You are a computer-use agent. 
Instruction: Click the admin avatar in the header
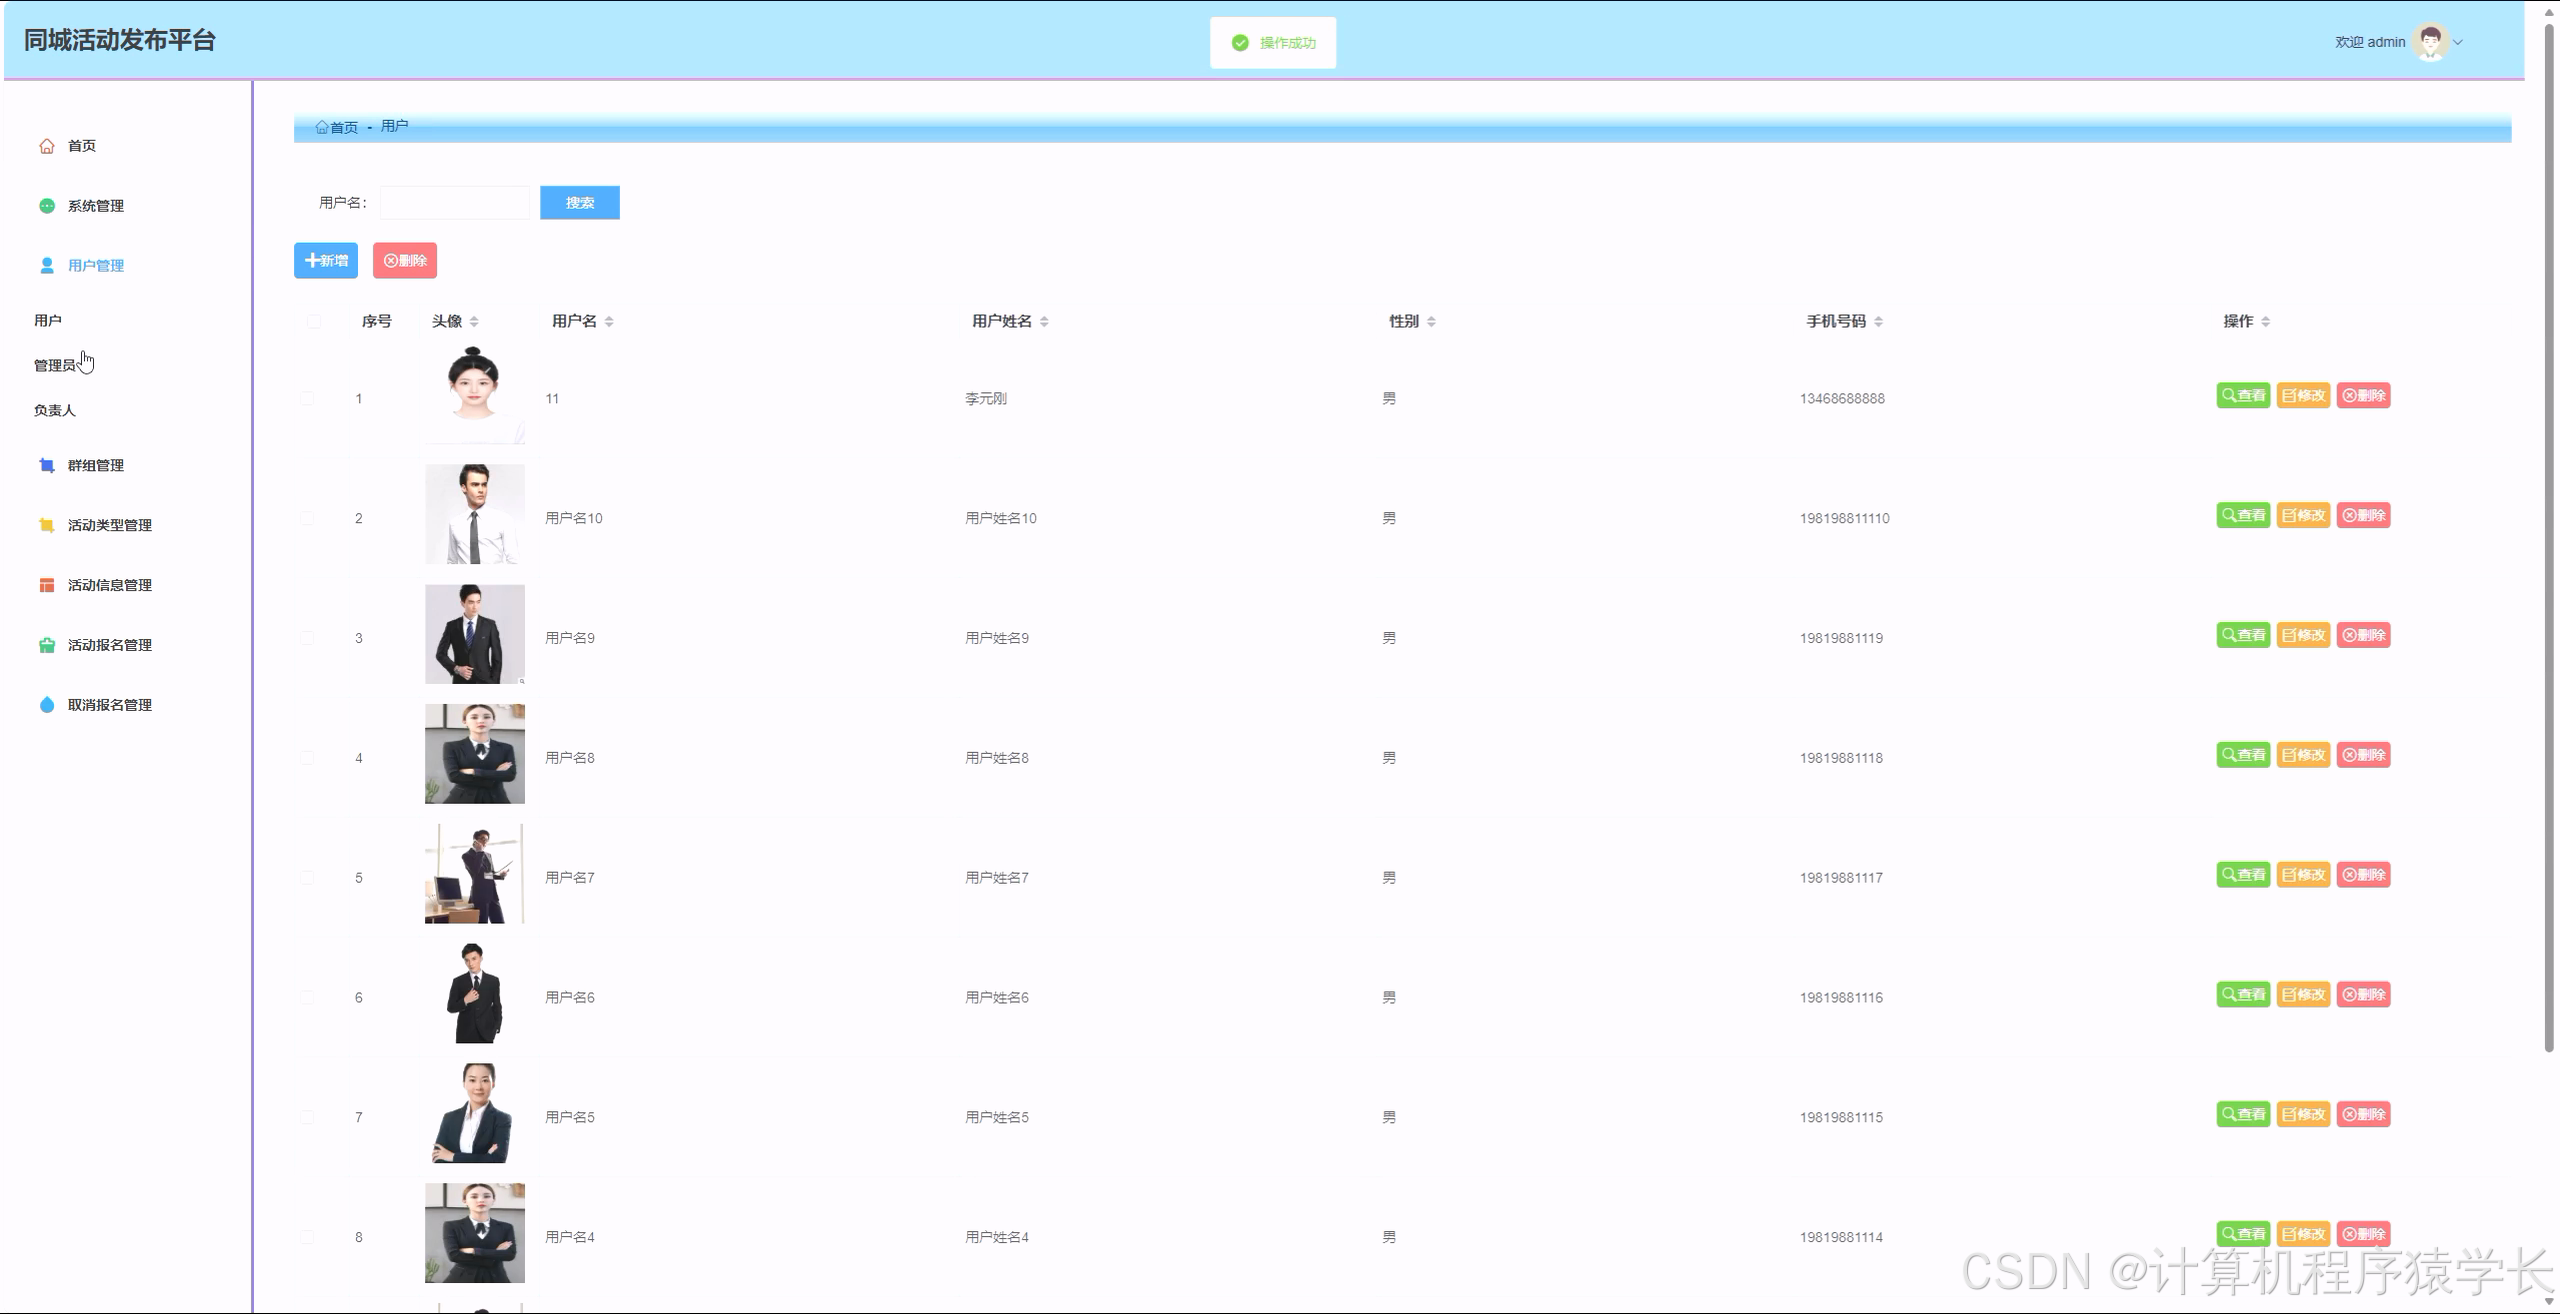pos(2430,42)
